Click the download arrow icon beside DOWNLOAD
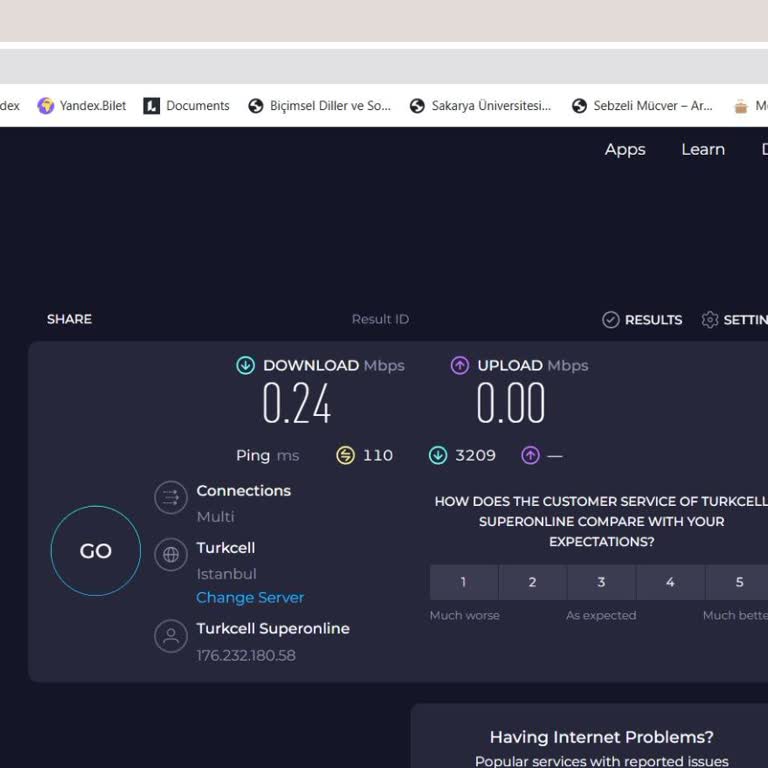Image resolution: width=768 pixels, height=768 pixels. pyautogui.click(x=245, y=365)
